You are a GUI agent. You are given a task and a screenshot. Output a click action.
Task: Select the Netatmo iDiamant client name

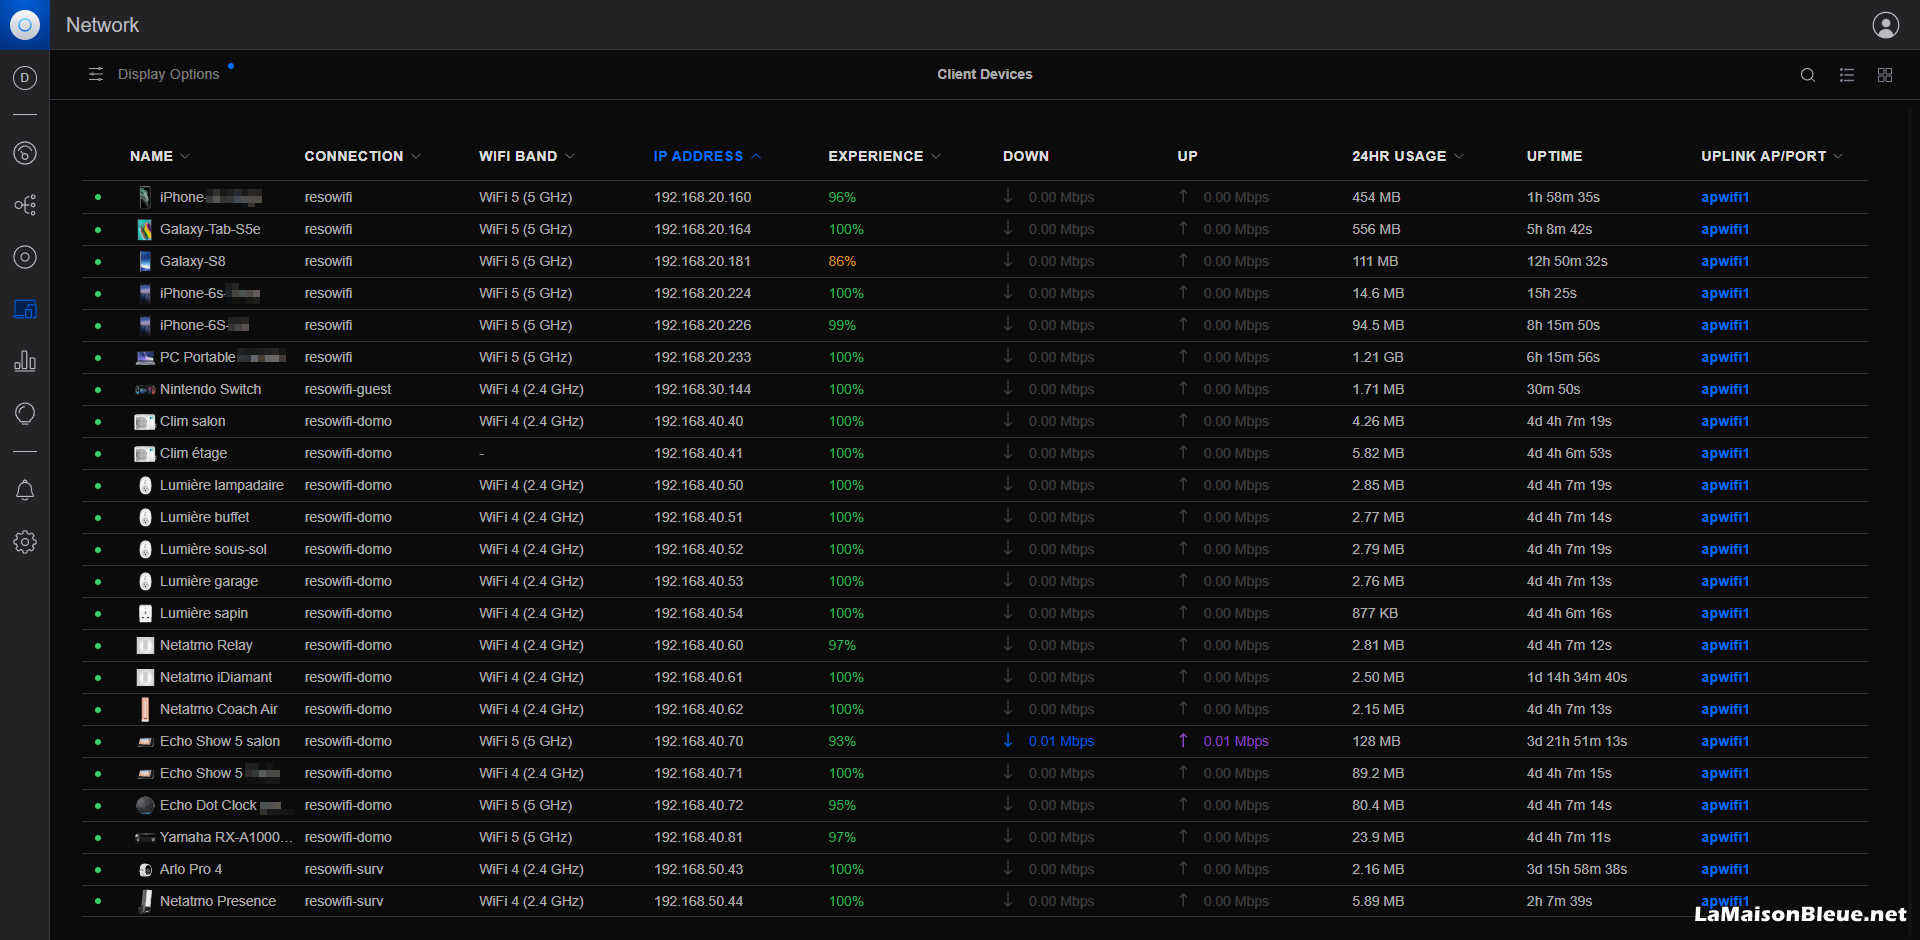215,678
